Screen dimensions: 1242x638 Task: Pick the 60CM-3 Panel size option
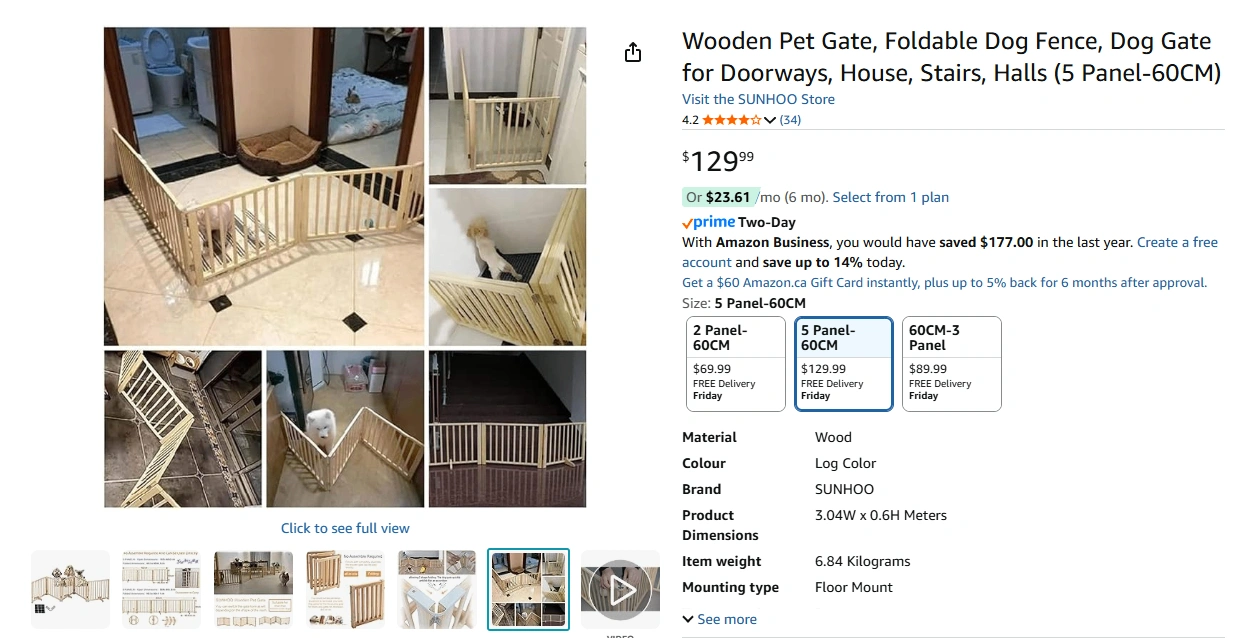click(951, 364)
